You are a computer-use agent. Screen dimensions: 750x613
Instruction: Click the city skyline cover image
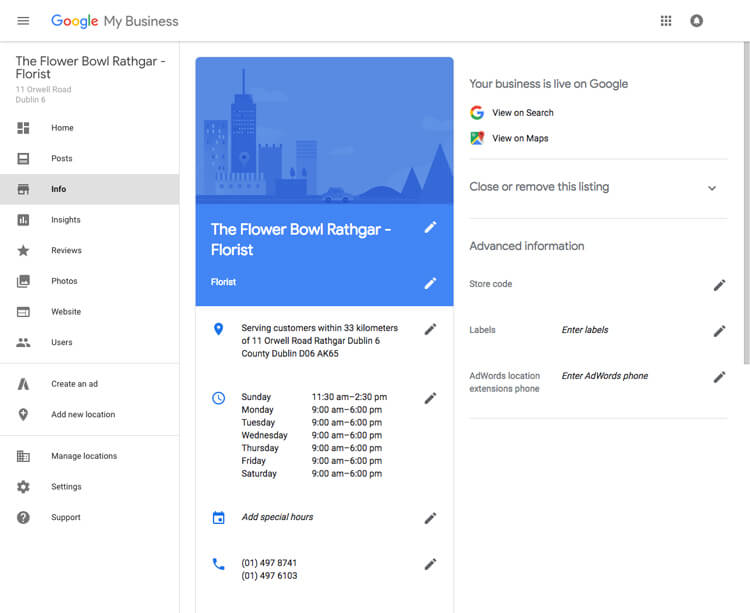(x=324, y=131)
